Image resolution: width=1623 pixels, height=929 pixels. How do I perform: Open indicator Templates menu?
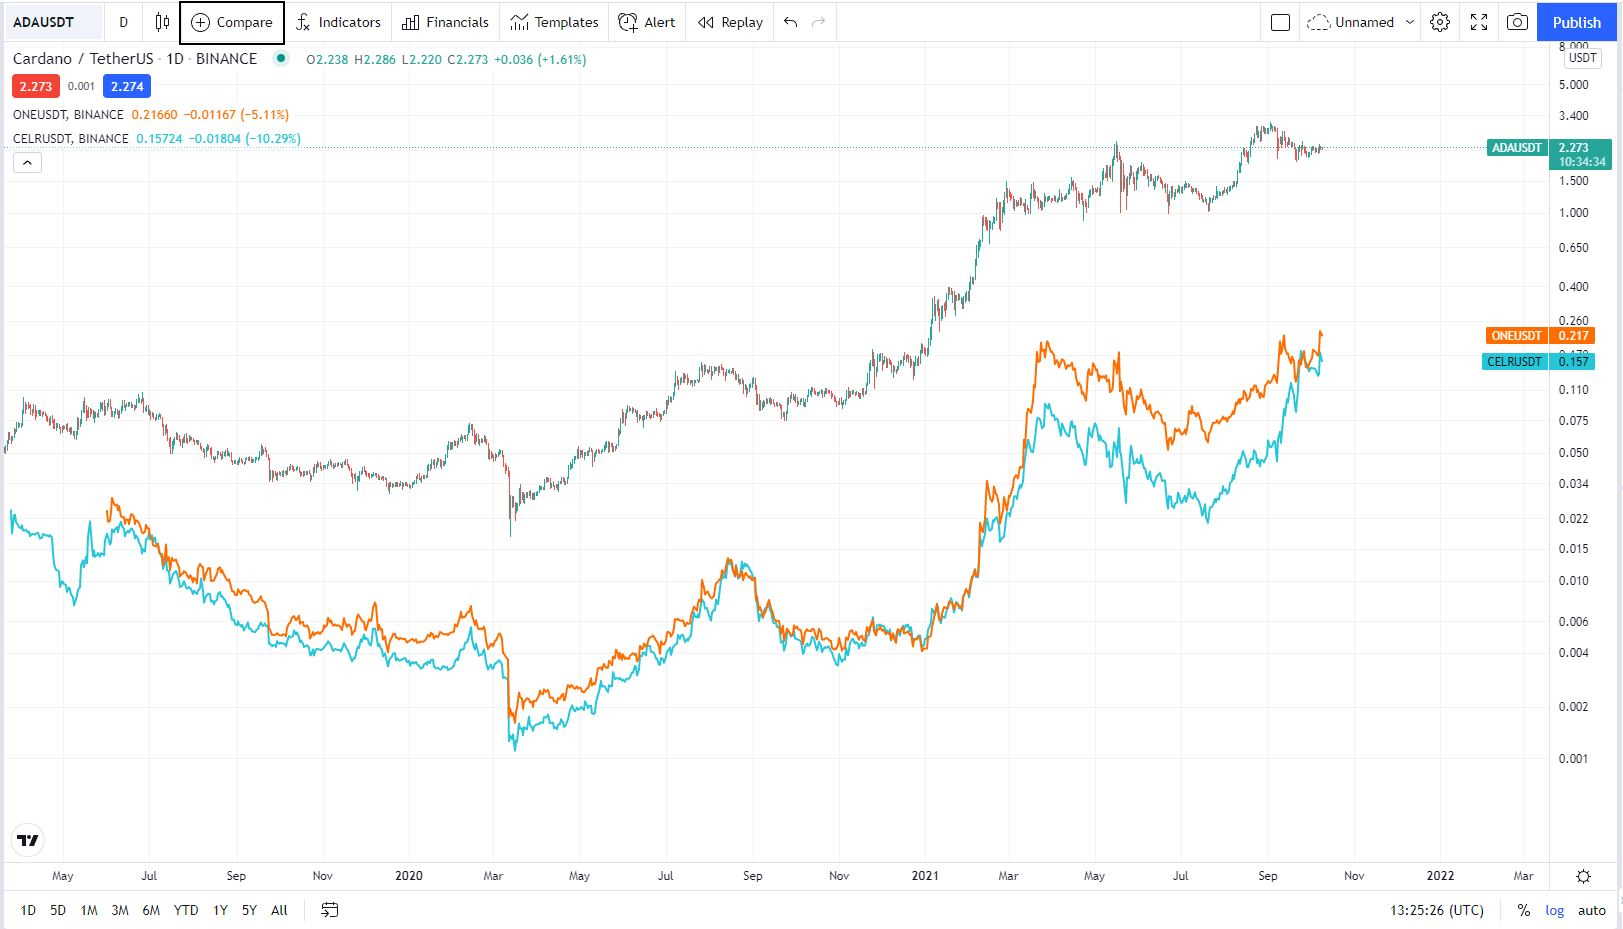coord(554,22)
